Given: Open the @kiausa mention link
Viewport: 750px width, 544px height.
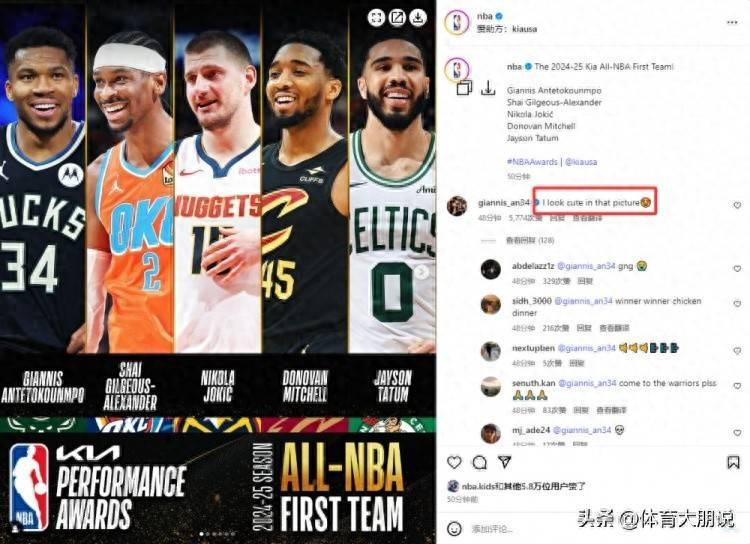Looking at the screenshot, I should point(581,162).
